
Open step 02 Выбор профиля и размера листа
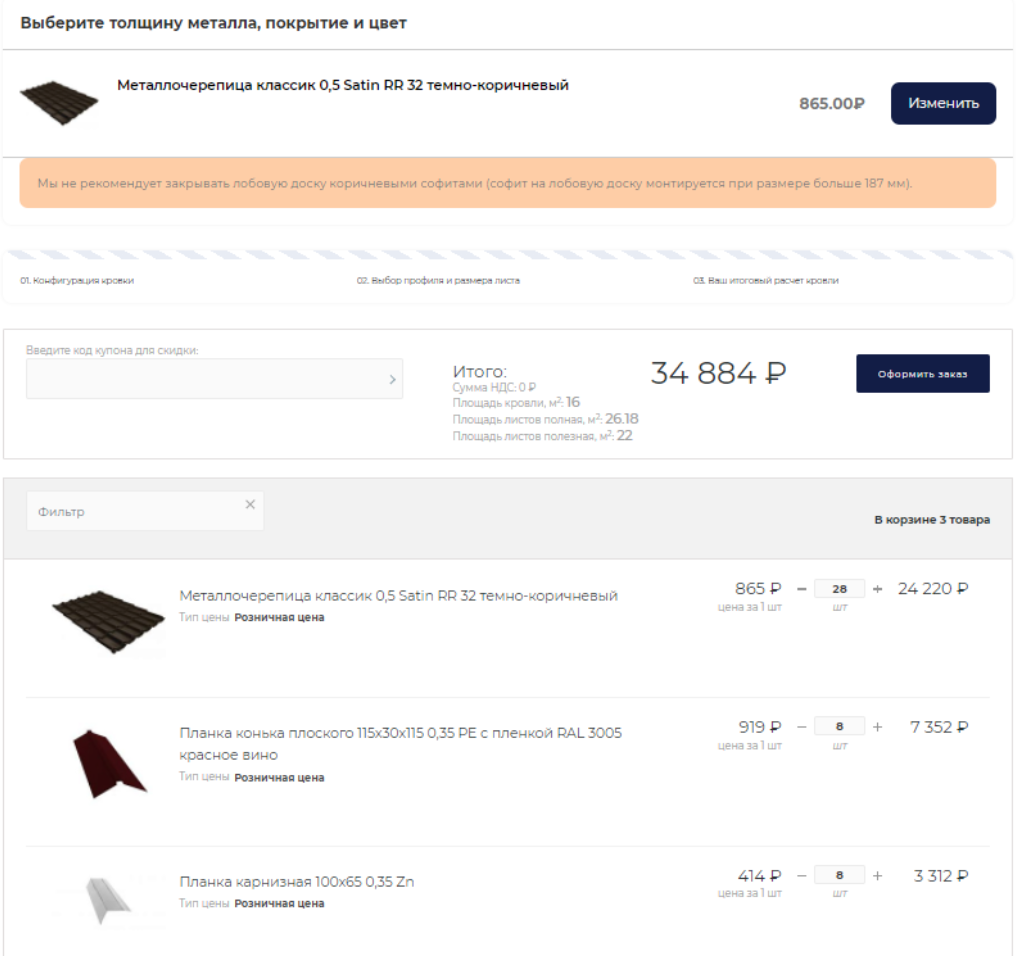(438, 281)
